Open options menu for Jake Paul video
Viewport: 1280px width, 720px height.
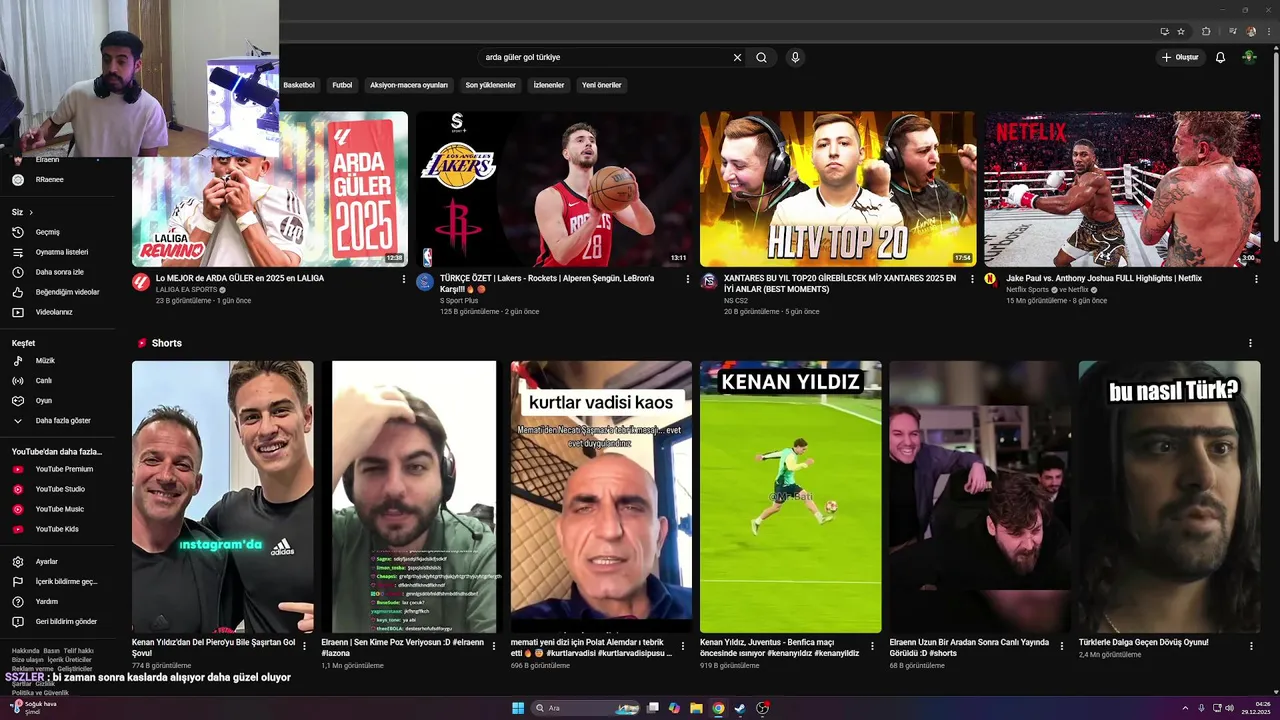pos(1256,279)
